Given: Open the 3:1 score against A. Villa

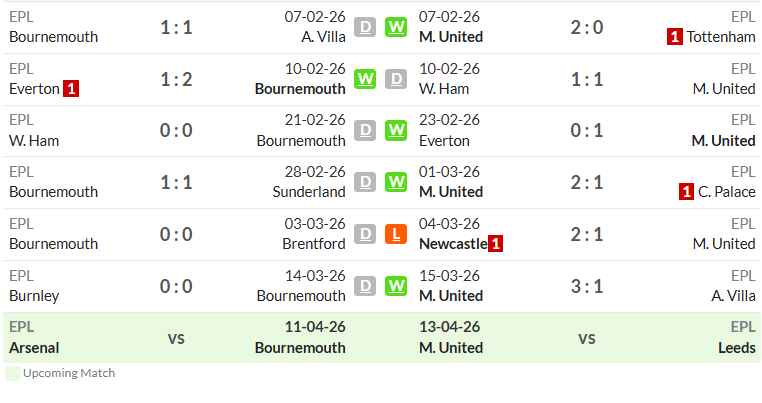Looking at the screenshot, I should click(587, 286).
